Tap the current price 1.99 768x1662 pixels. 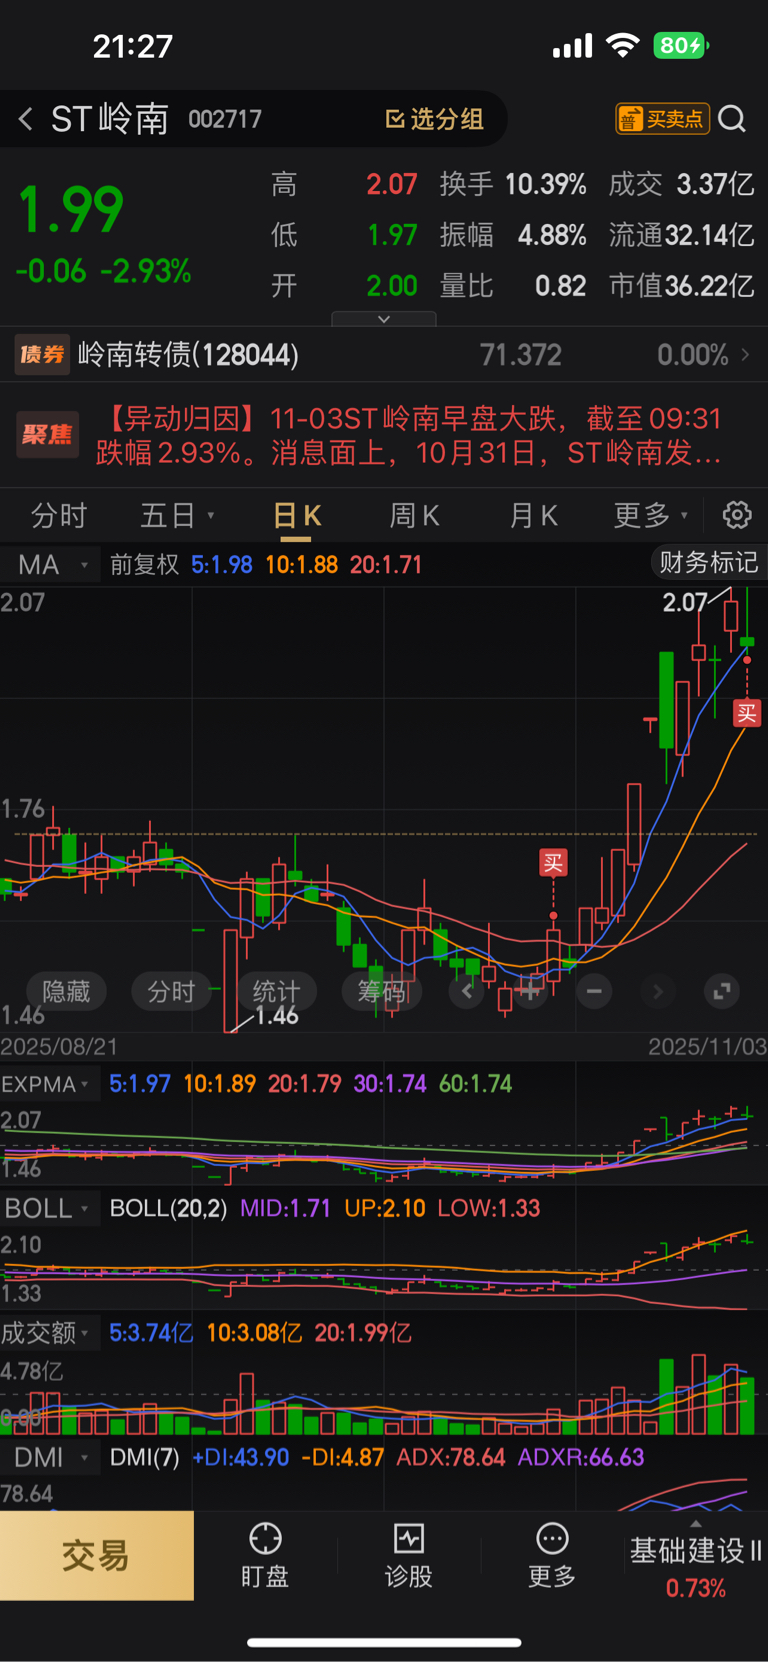[71, 209]
